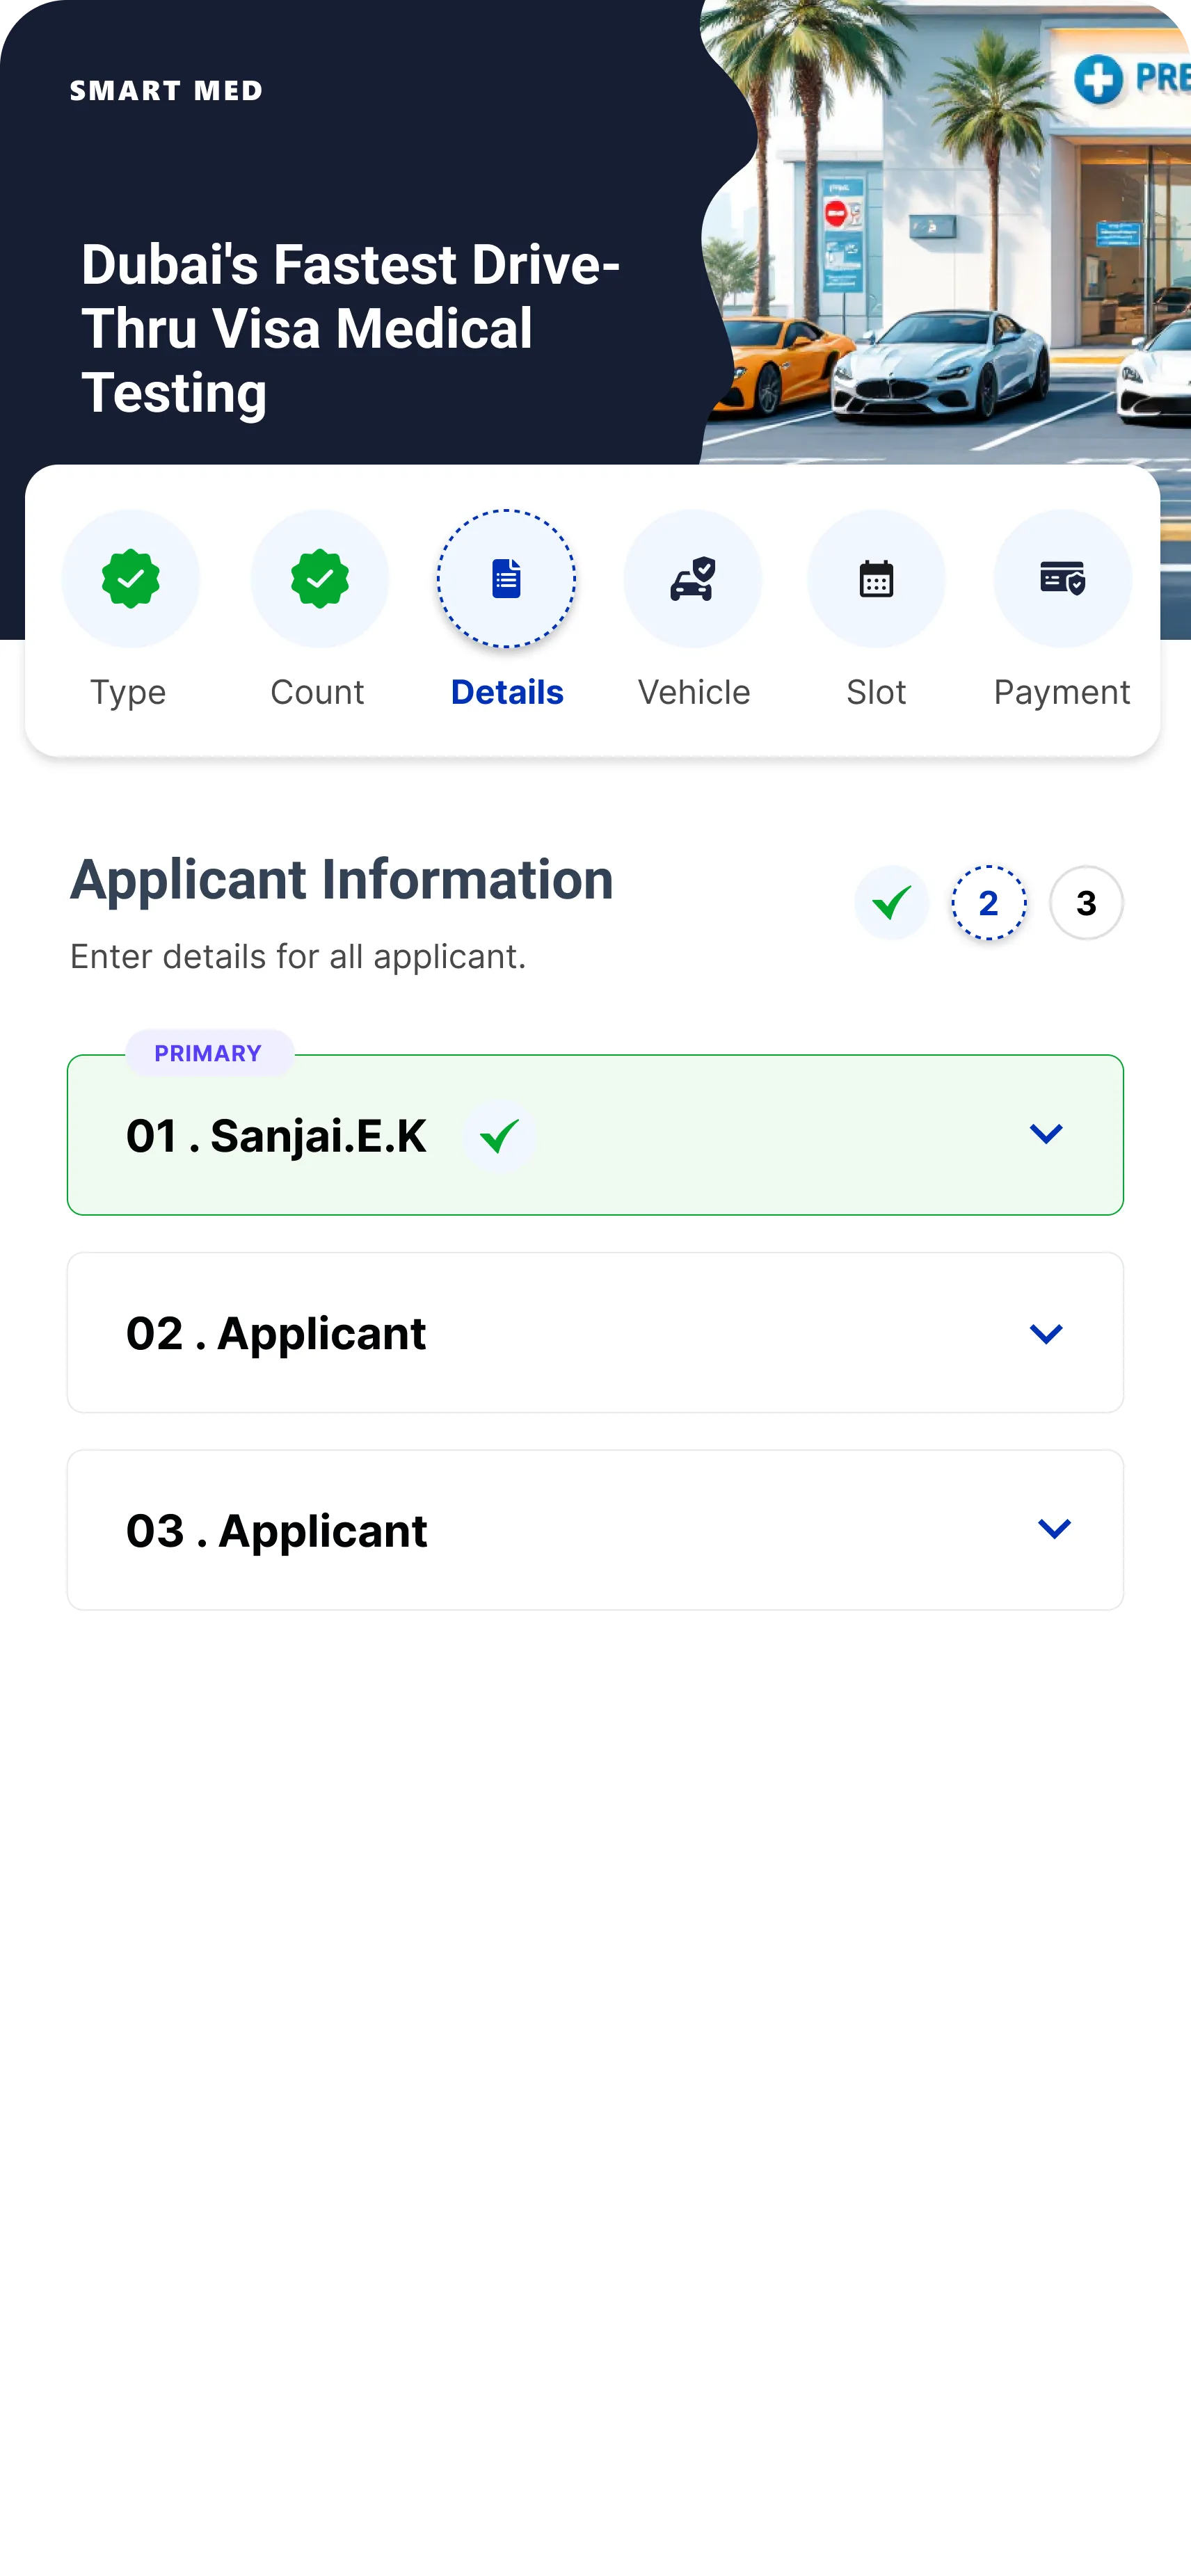Click the Payment step label
The height and width of the screenshot is (2576, 1191).
(x=1062, y=692)
